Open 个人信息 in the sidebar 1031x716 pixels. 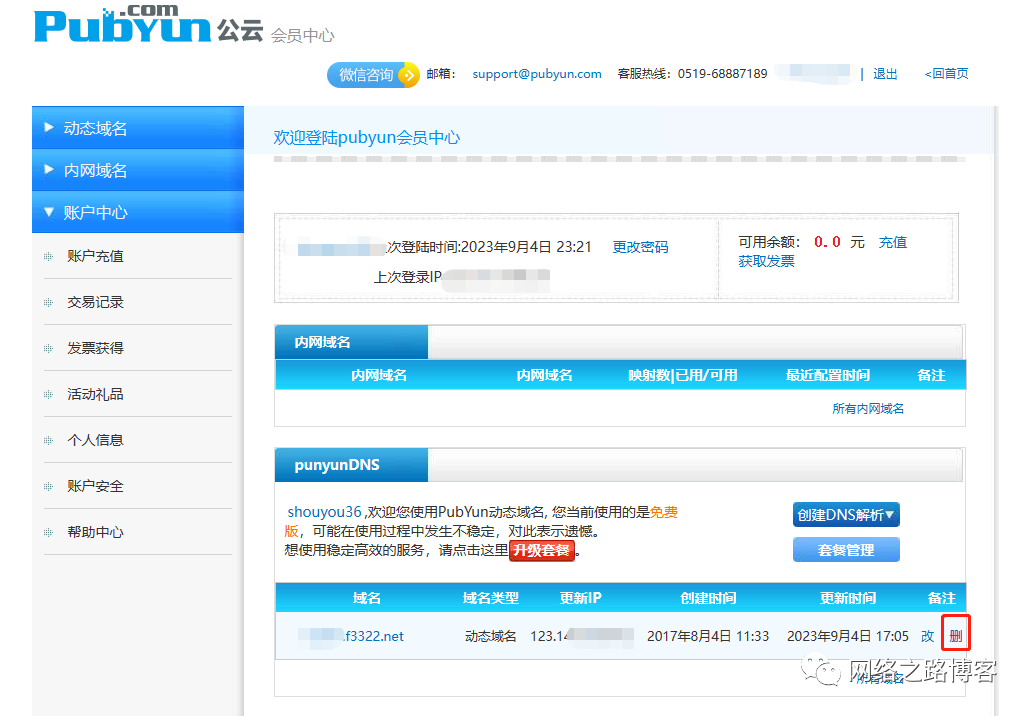95,441
